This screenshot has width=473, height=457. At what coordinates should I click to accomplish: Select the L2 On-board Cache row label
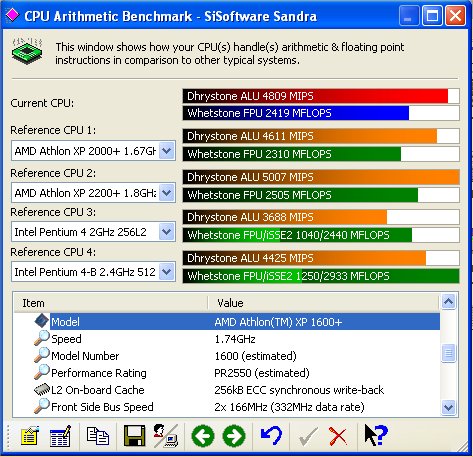click(x=98, y=390)
